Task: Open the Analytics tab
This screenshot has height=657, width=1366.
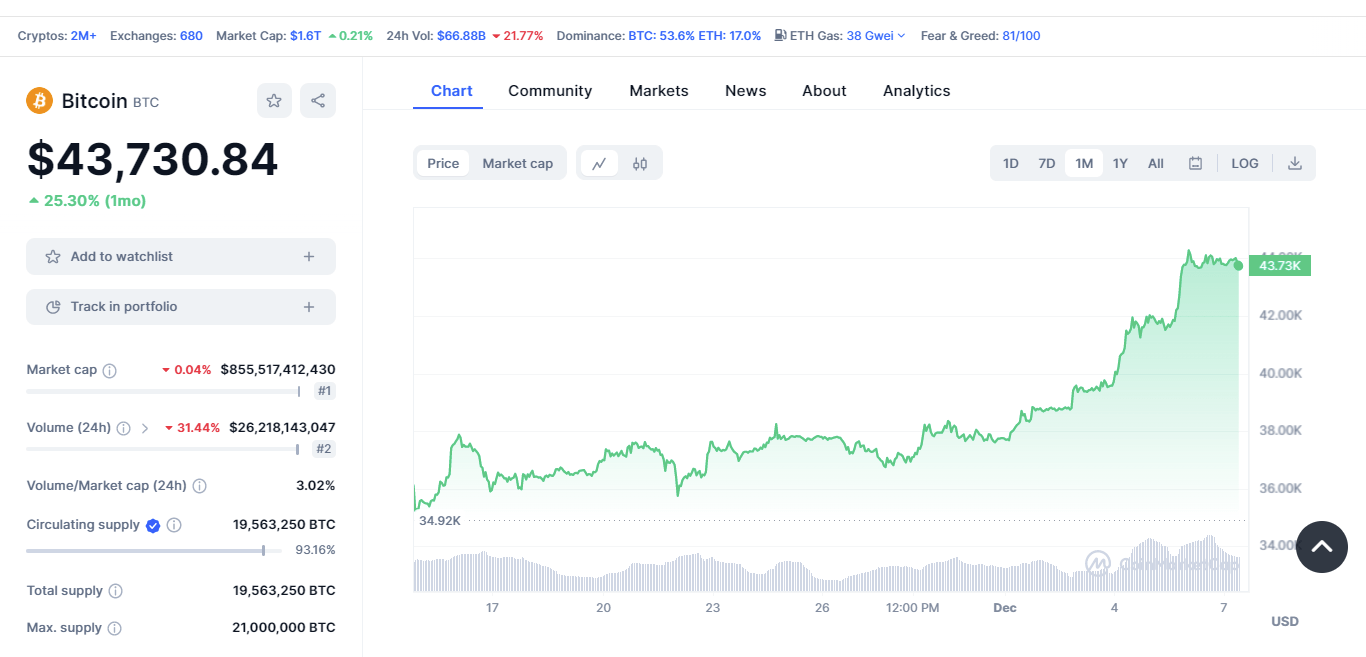Action: (917, 91)
